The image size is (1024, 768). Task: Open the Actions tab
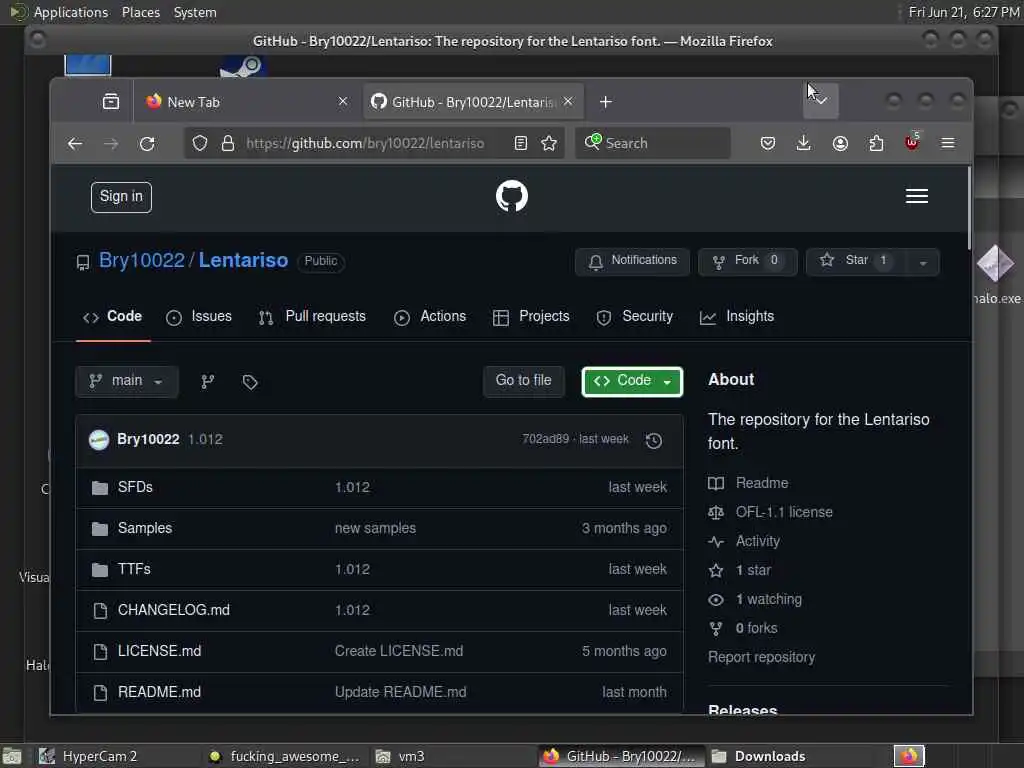pos(430,317)
